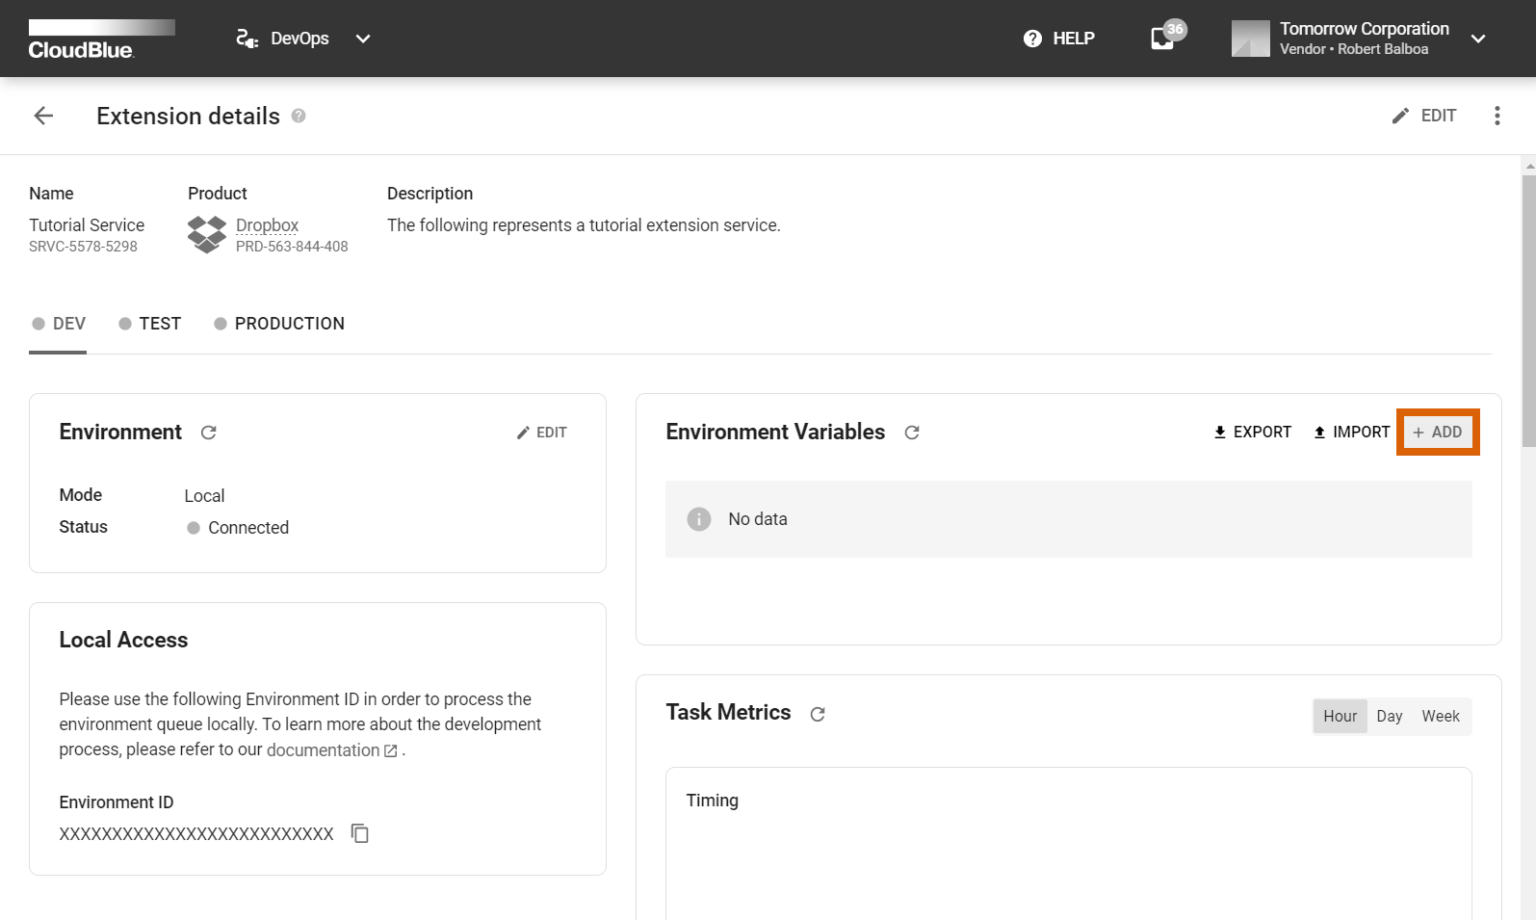Click the info icon beside No data

pos(699,519)
